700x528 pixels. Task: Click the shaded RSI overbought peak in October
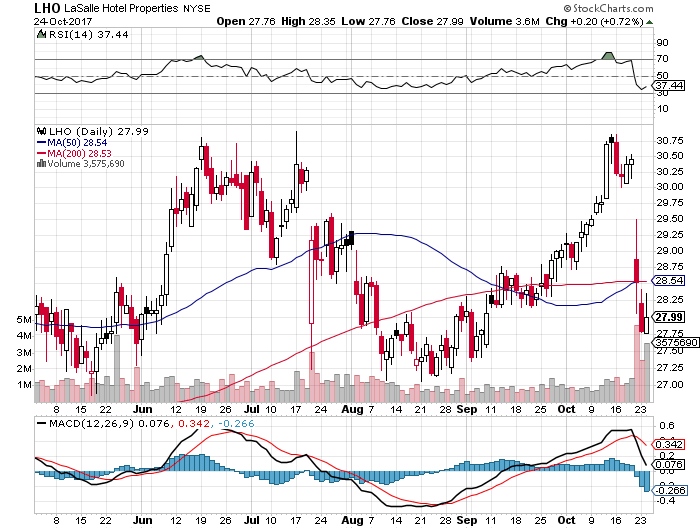click(x=606, y=54)
